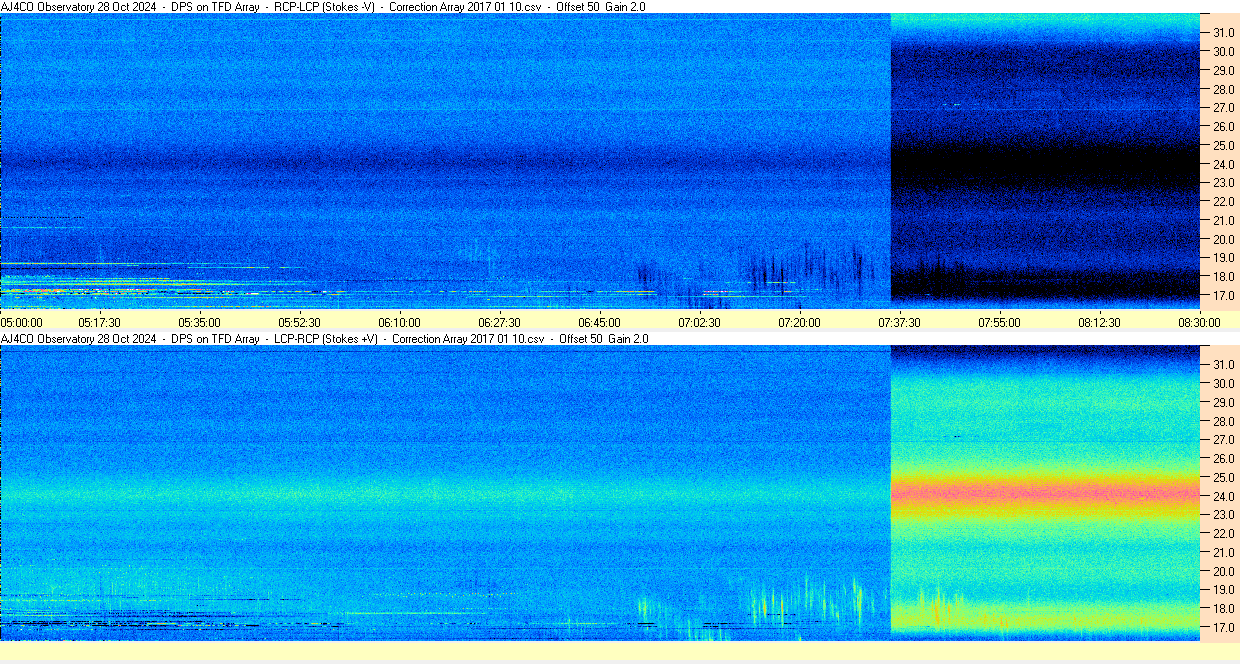Screen dimensions: 1240x664
Task: Pick 26.0 frequency label in RCP-LCP panel
Action: click(x=1224, y=126)
